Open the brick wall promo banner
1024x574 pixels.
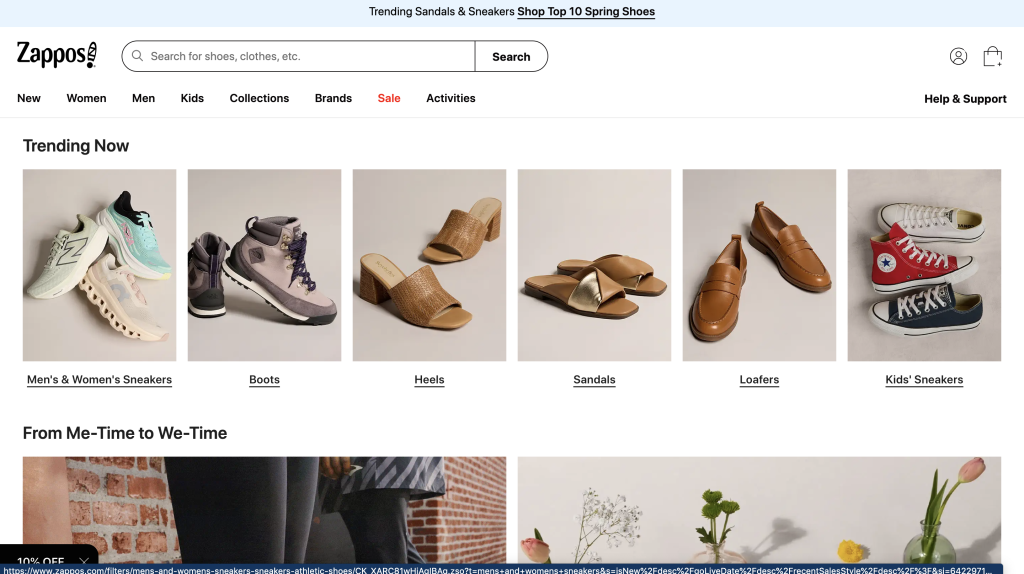264,509
